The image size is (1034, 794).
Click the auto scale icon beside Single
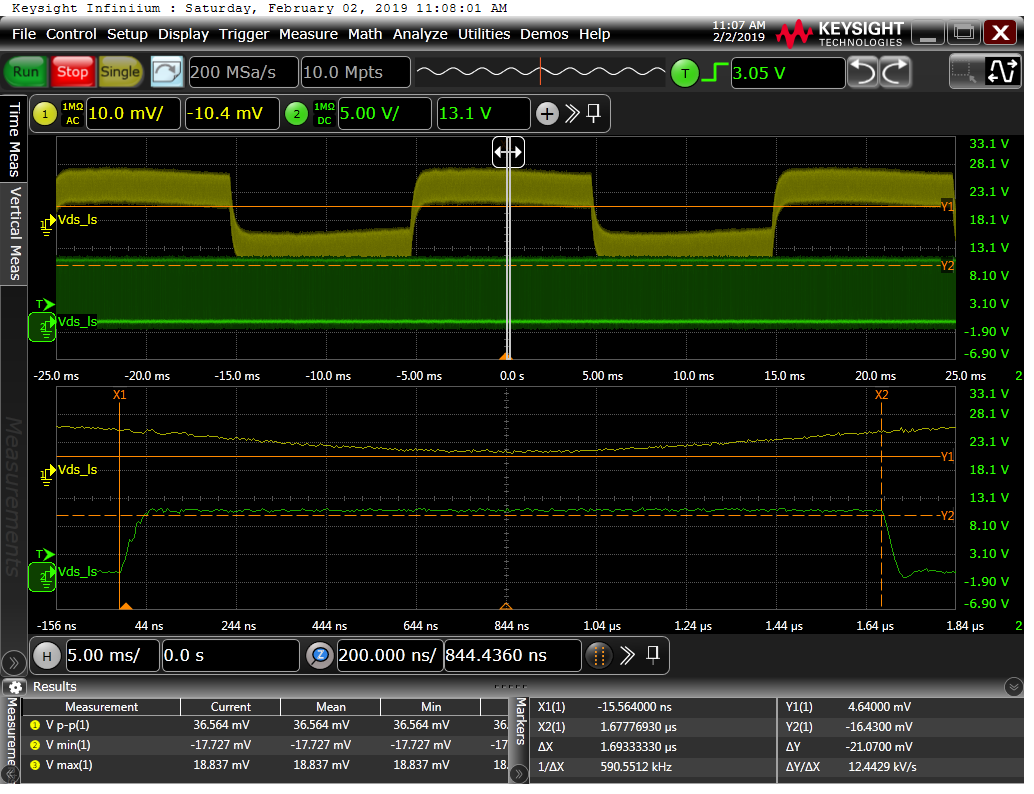(x=167, y=72)
